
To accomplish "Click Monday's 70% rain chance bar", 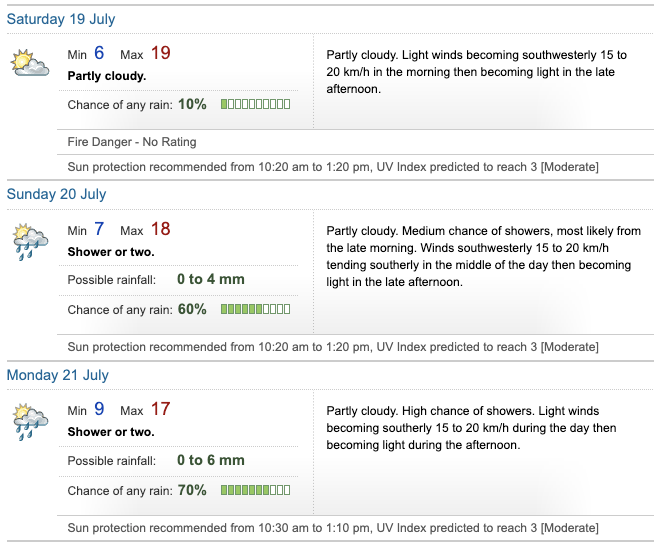I will 255,491.
